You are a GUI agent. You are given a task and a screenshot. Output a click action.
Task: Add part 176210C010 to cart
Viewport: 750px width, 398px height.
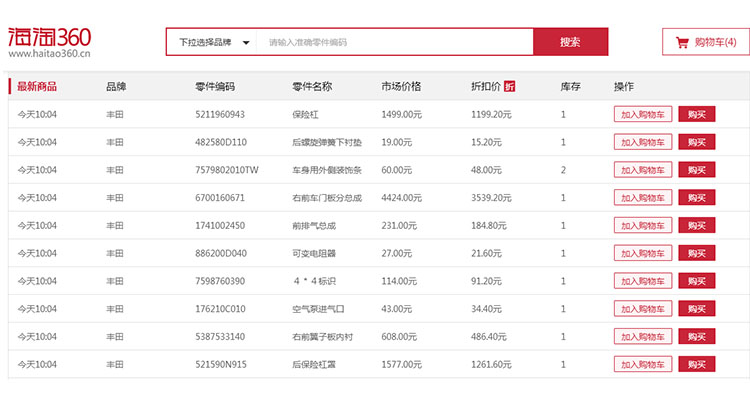(643, 309)
